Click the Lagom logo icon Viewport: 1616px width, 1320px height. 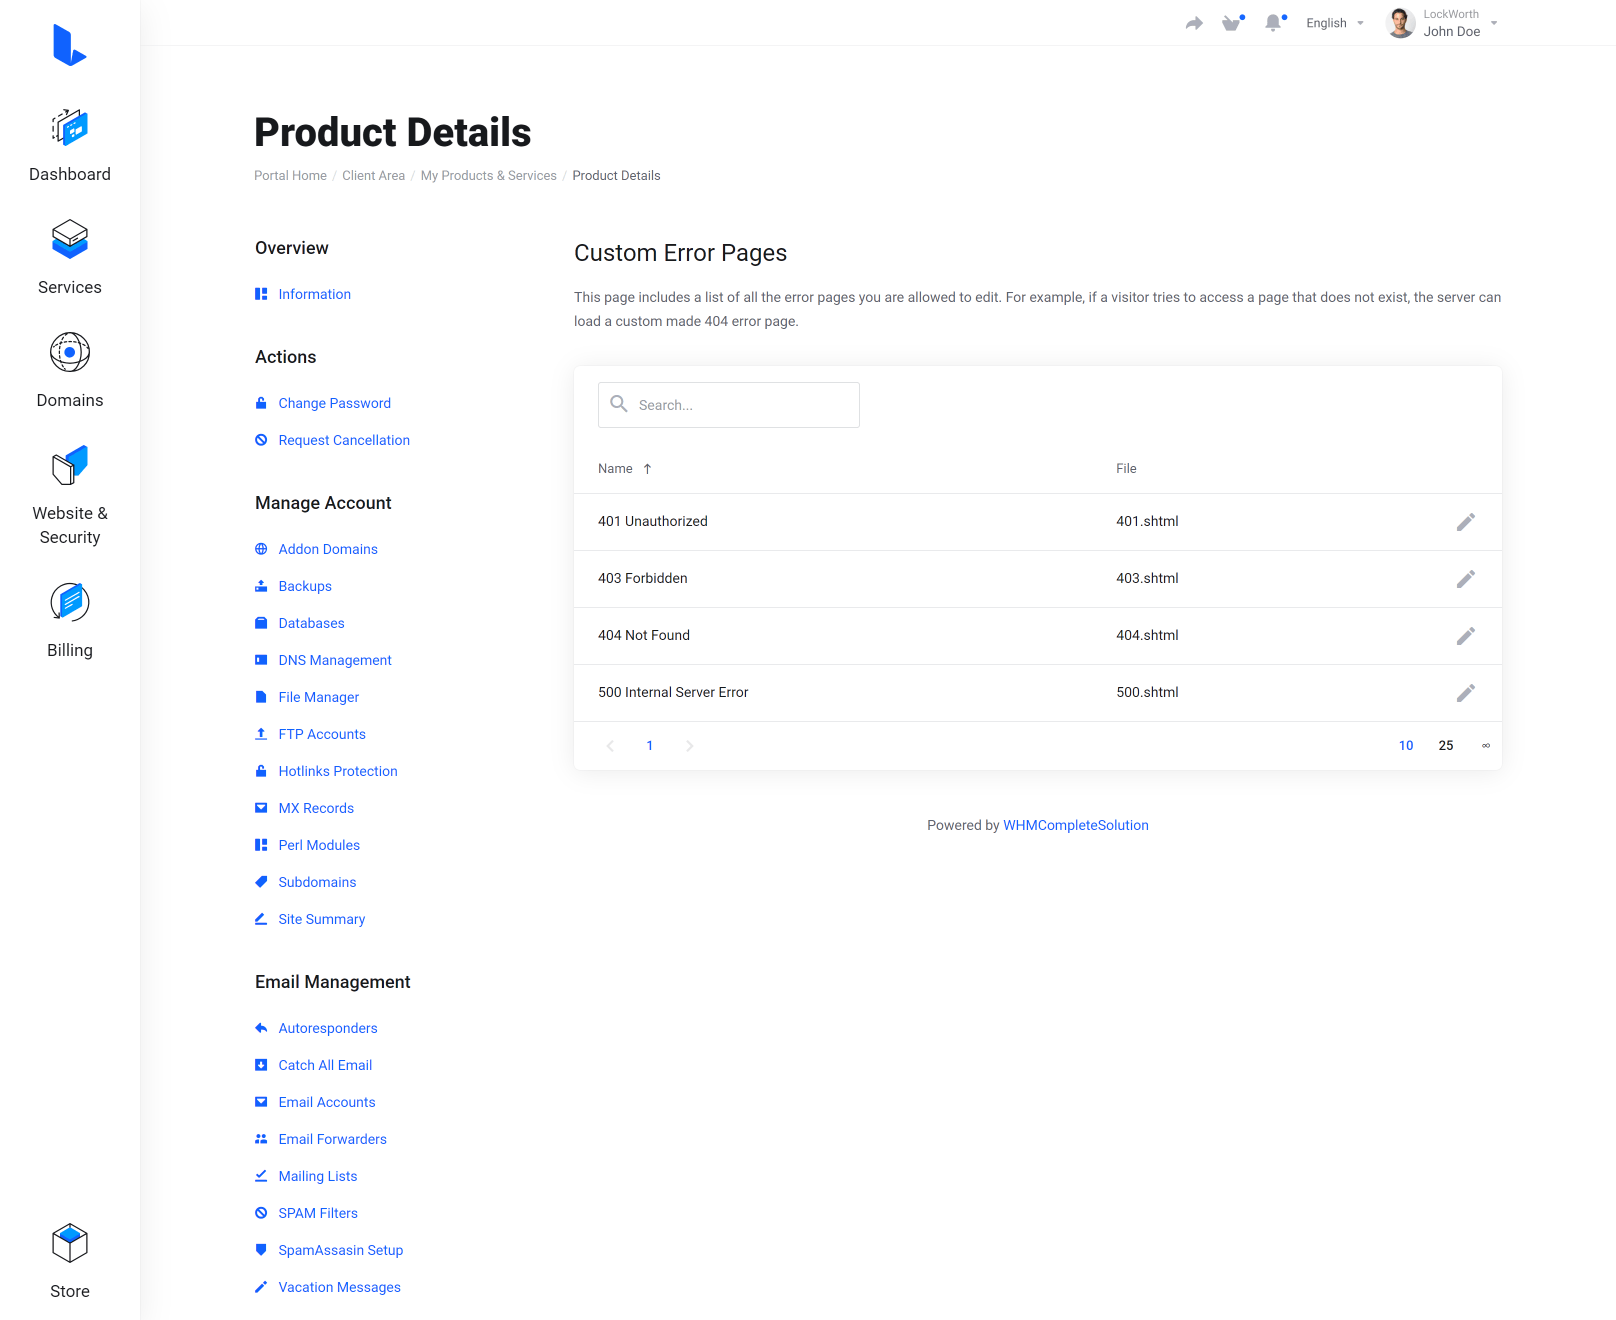(70, 45)
